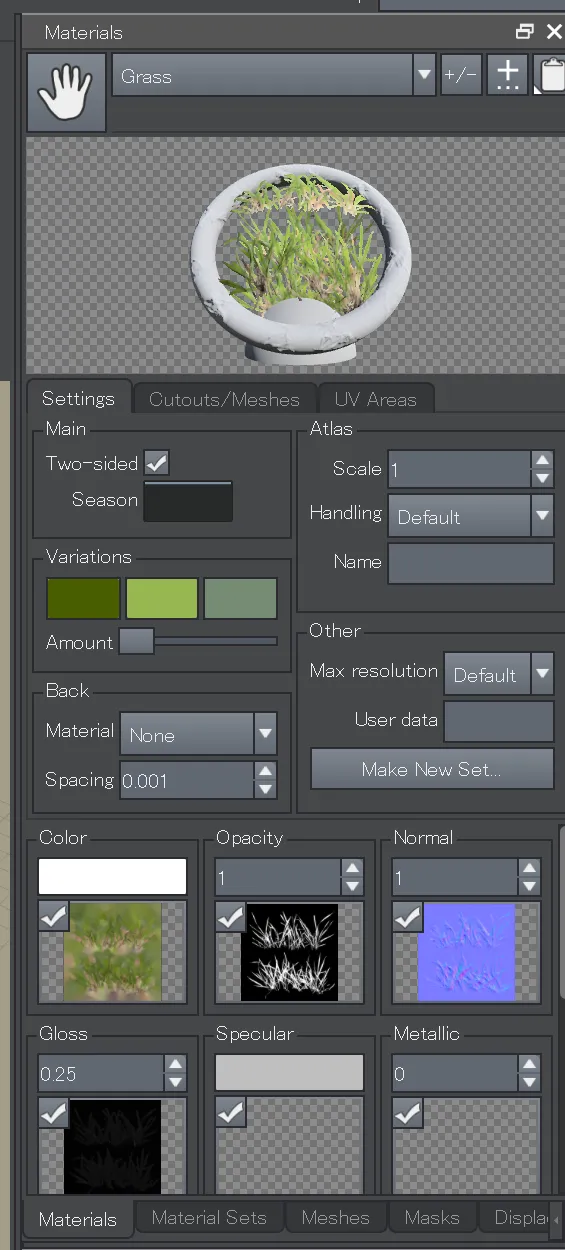
Task: Click the +/- material button
Action: [461, 75]
